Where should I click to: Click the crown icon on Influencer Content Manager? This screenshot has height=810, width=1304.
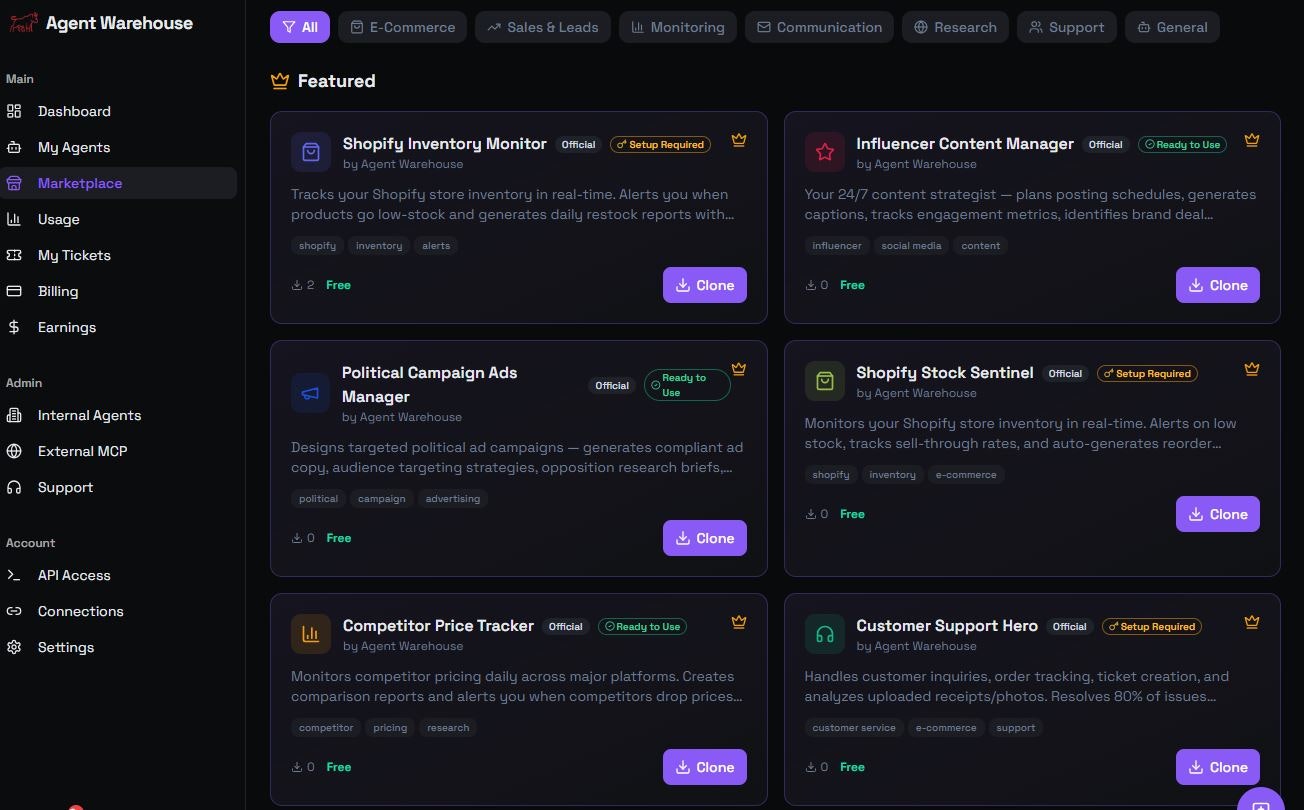pos(1252,141)
